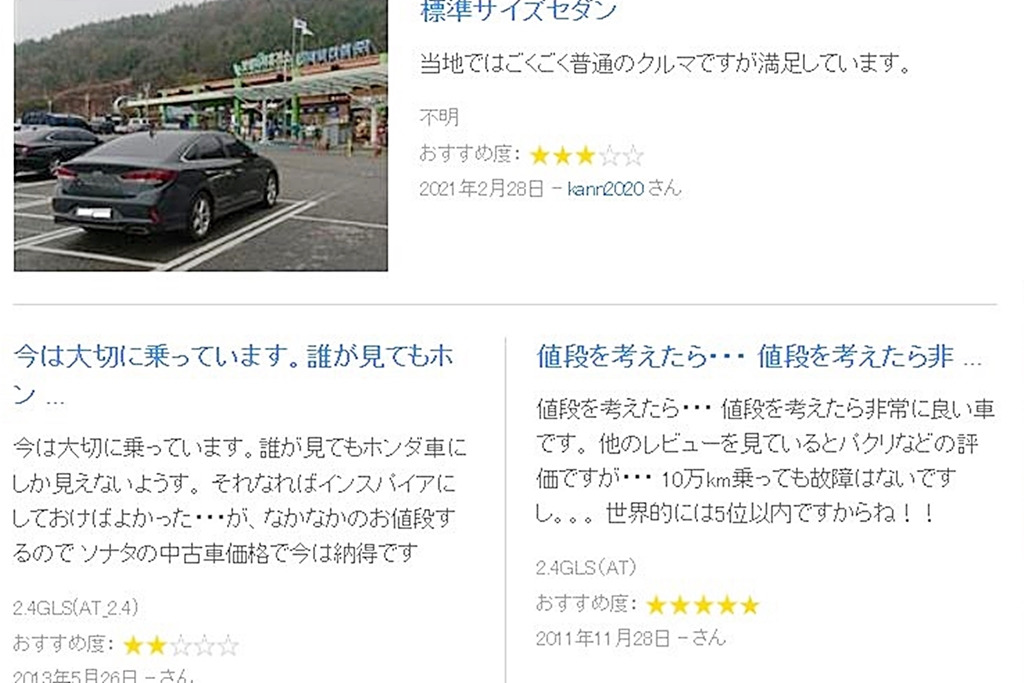The width and height of the screenshot is (1024, 683).
Task: Click the 2.4GLS(AT_2.4) grade label
Action: (76, 608)
